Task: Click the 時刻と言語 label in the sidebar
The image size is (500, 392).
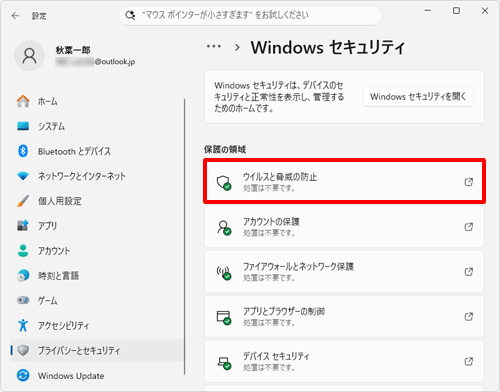Action: tap(58, 276)
